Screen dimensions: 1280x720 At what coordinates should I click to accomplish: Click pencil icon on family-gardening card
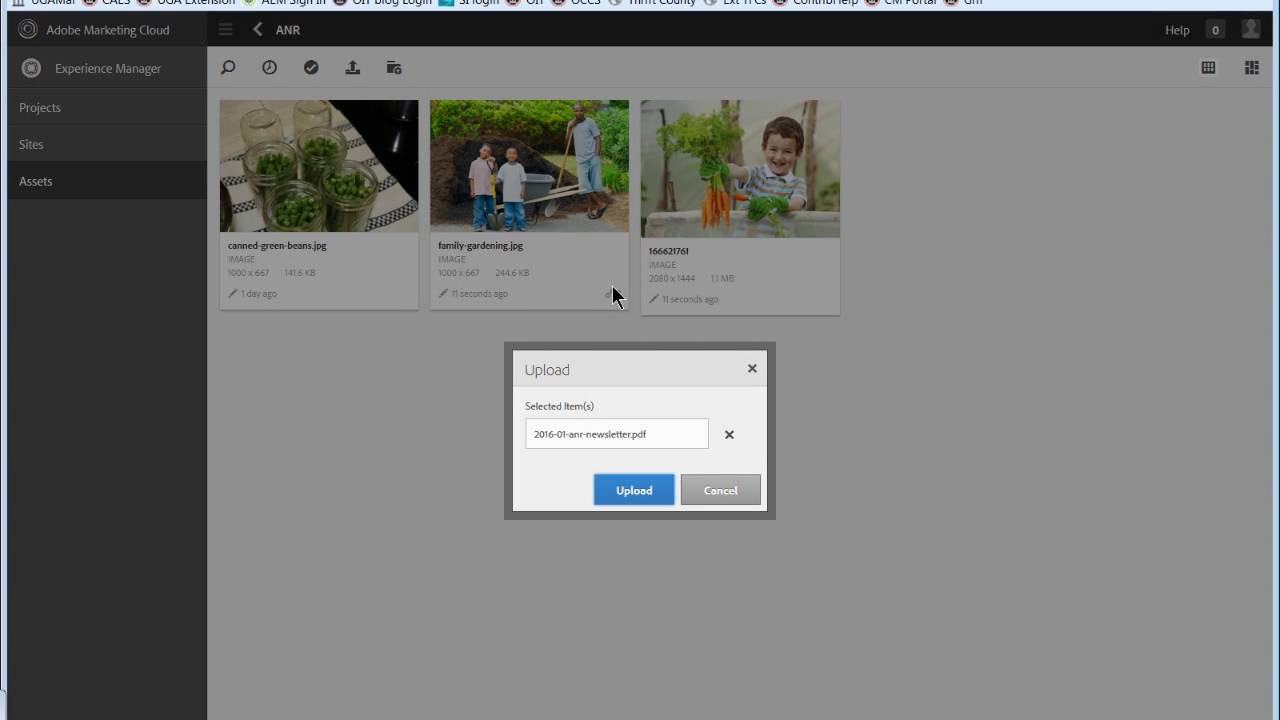[x=443, y=294]
